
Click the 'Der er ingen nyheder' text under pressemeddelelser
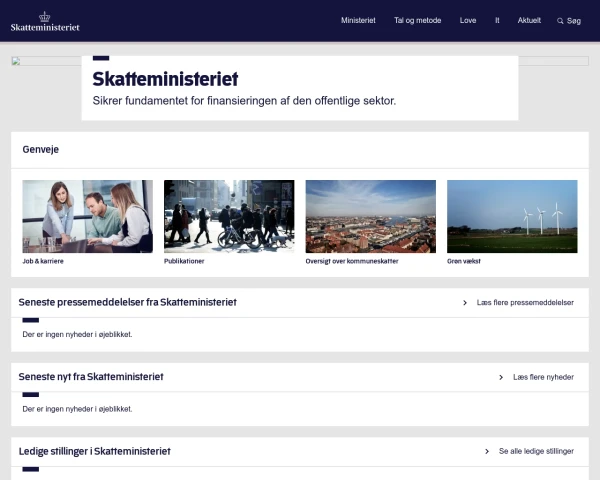77,334
